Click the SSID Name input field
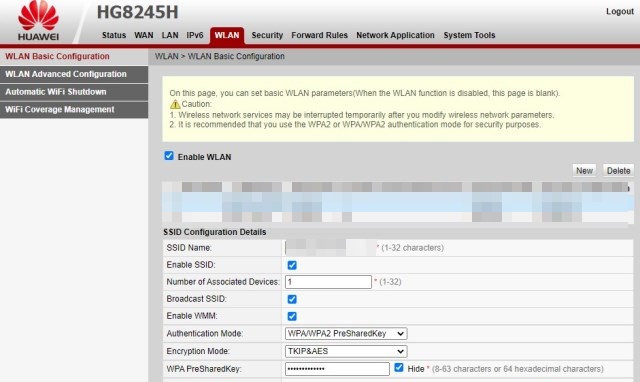Screen dimensions: 640x382 pos(330,248)
